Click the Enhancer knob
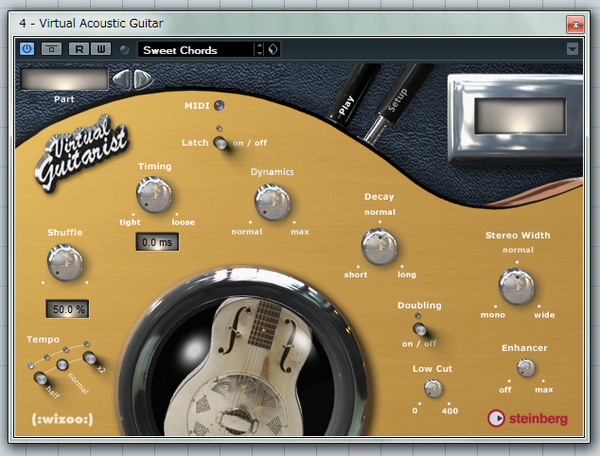The height and width of the screenshot is (456, 600). tap(526, 368)
